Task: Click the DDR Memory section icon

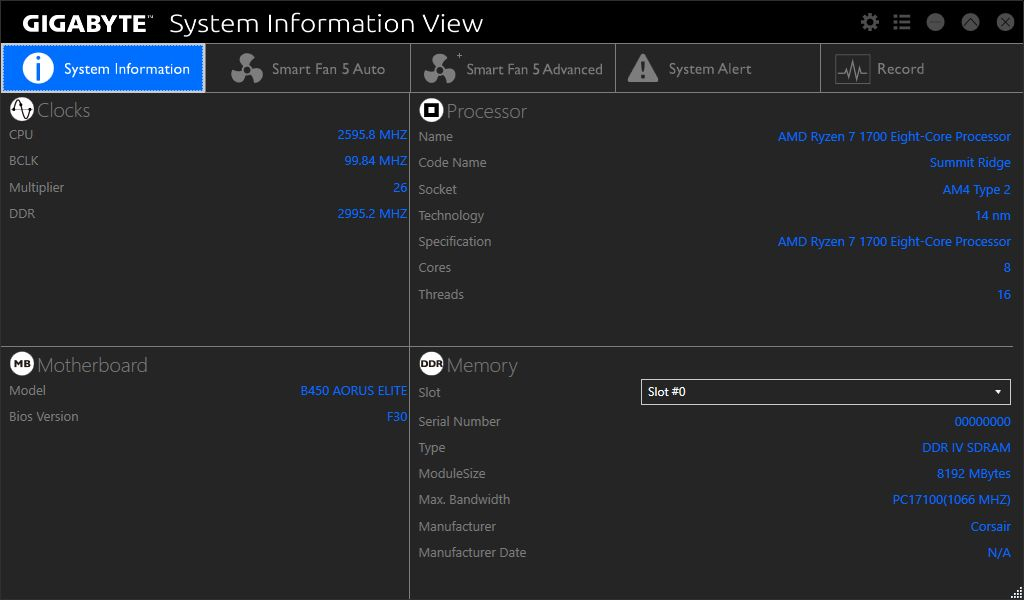Action: tap(431, 364)
